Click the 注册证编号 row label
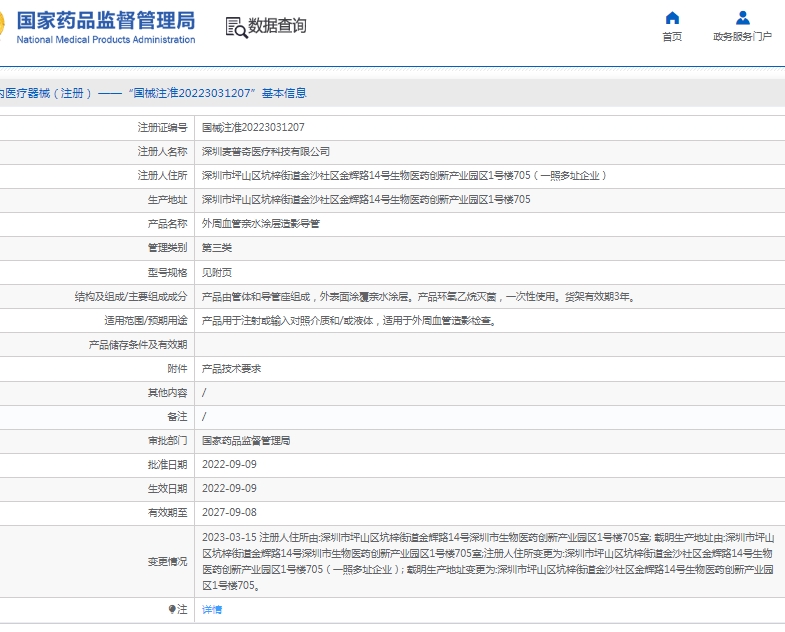The width and height of the screenshot is (785, 632). pos(162,128)
